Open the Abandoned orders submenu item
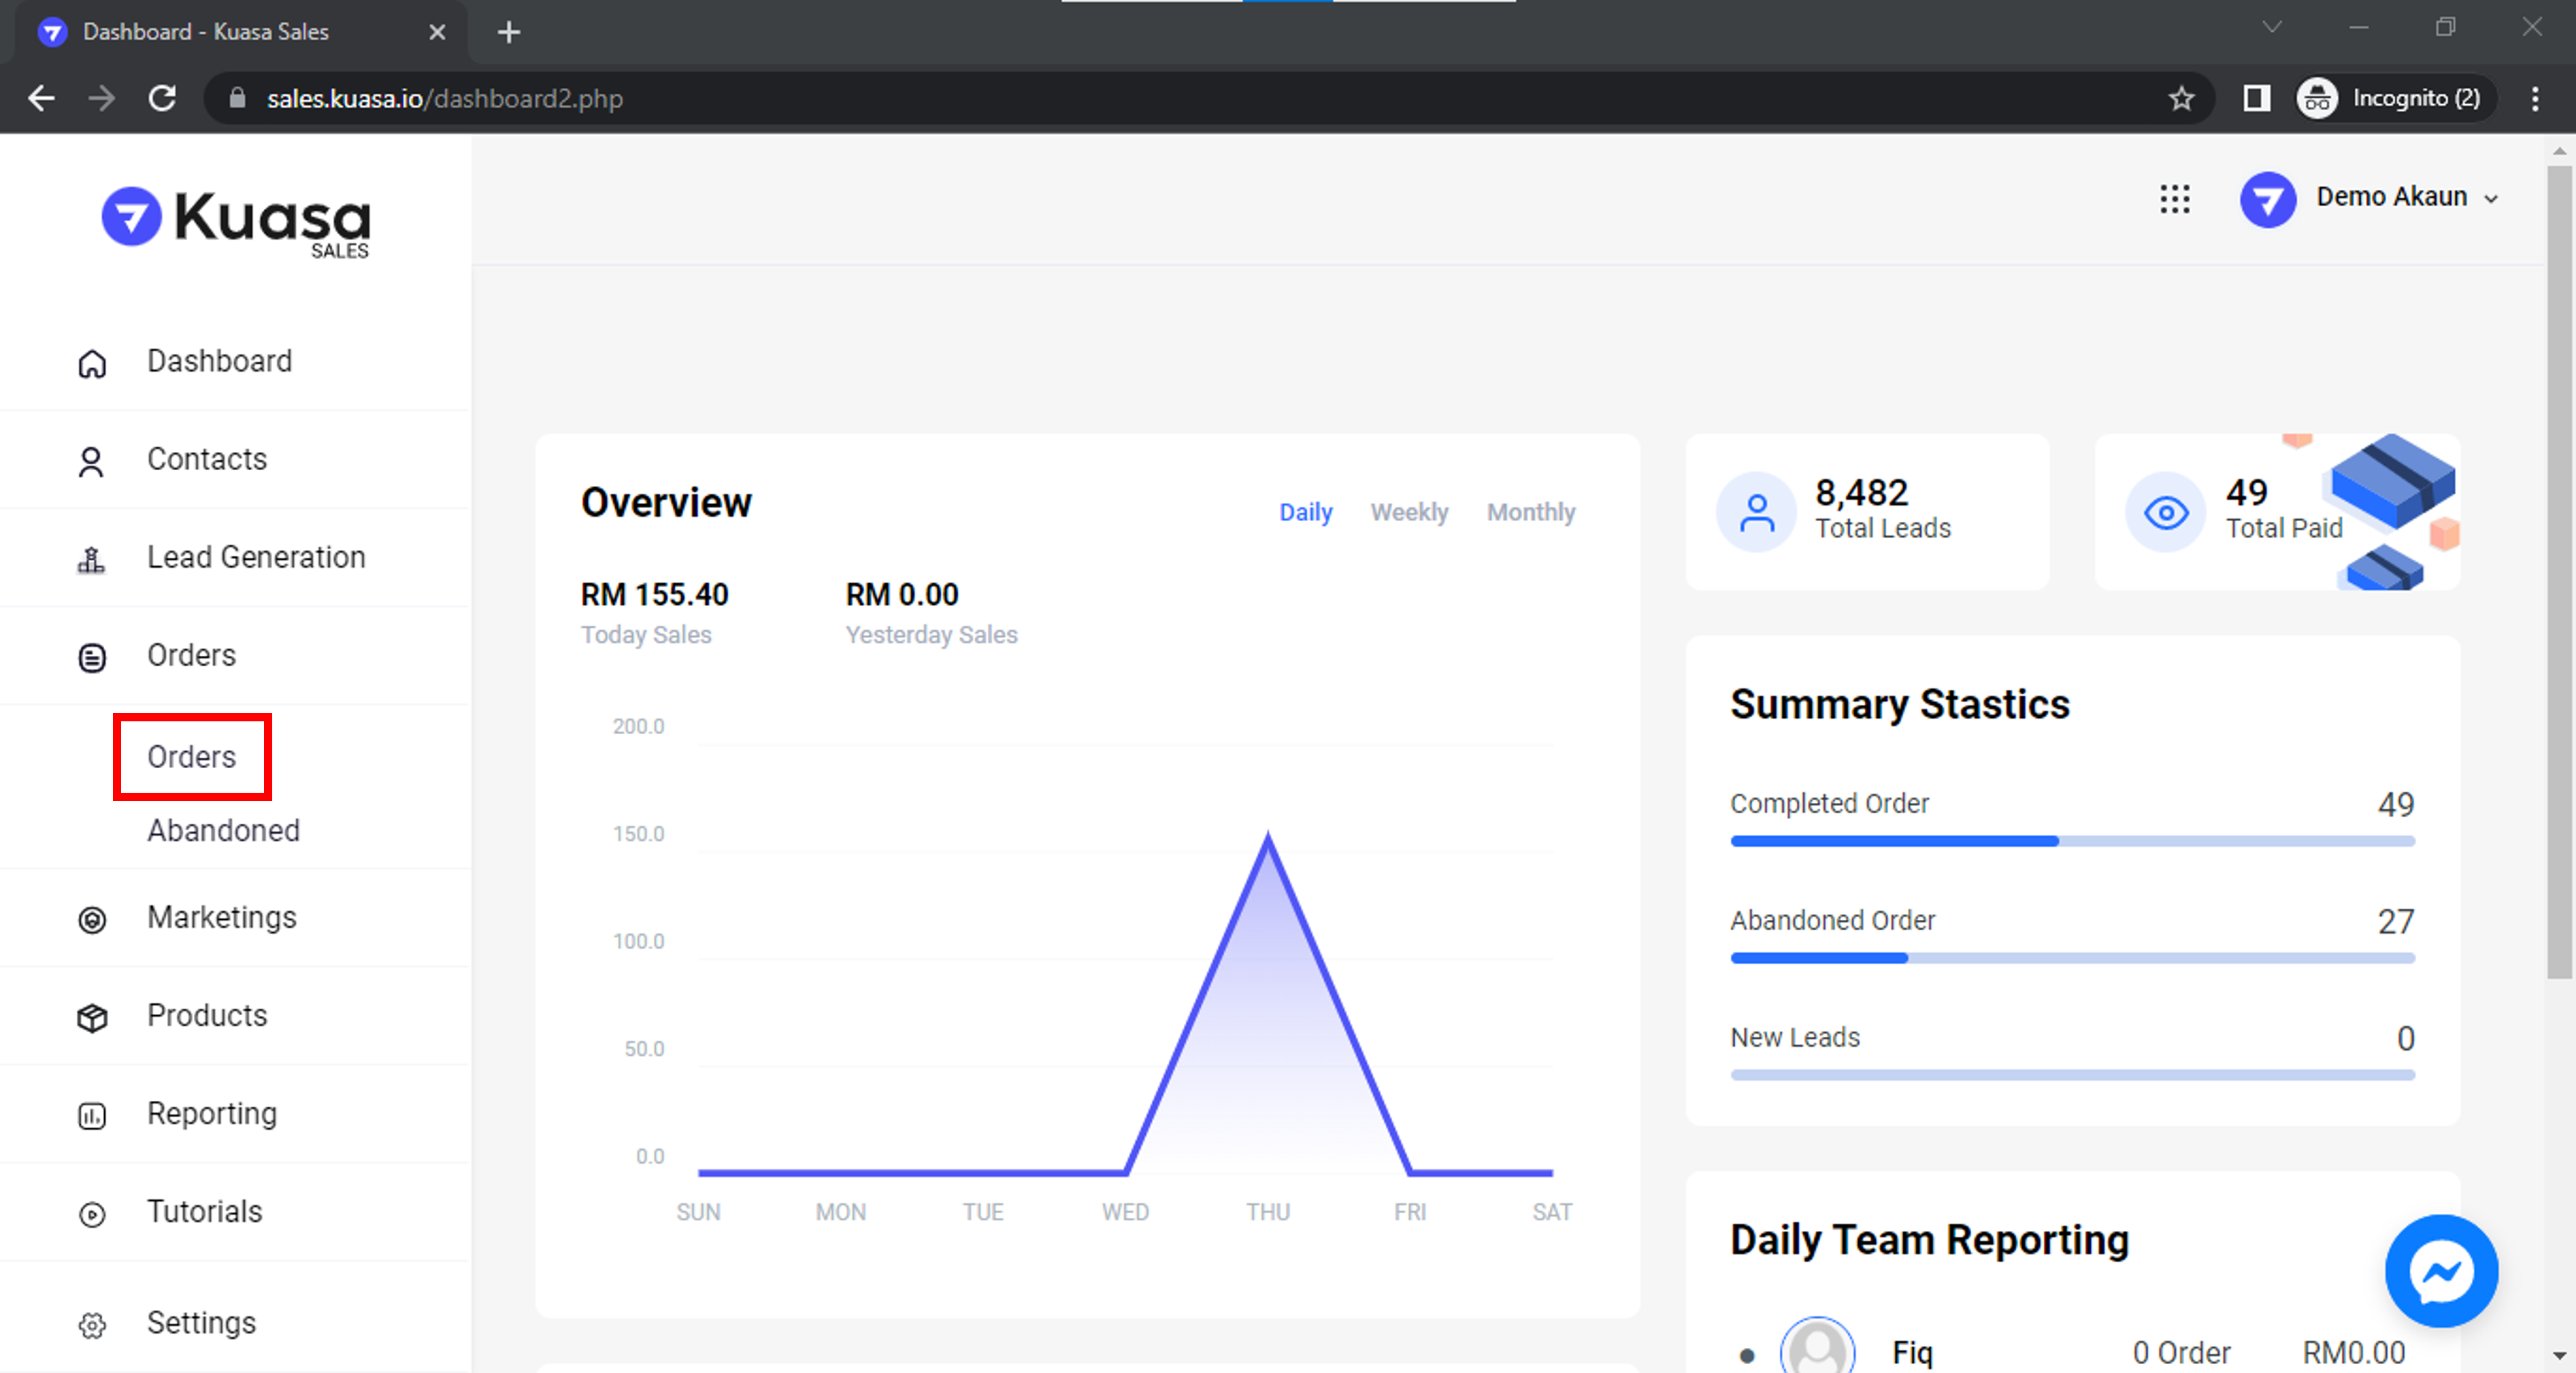Viewport: 2576px width, 1373px height. [223, 830]
